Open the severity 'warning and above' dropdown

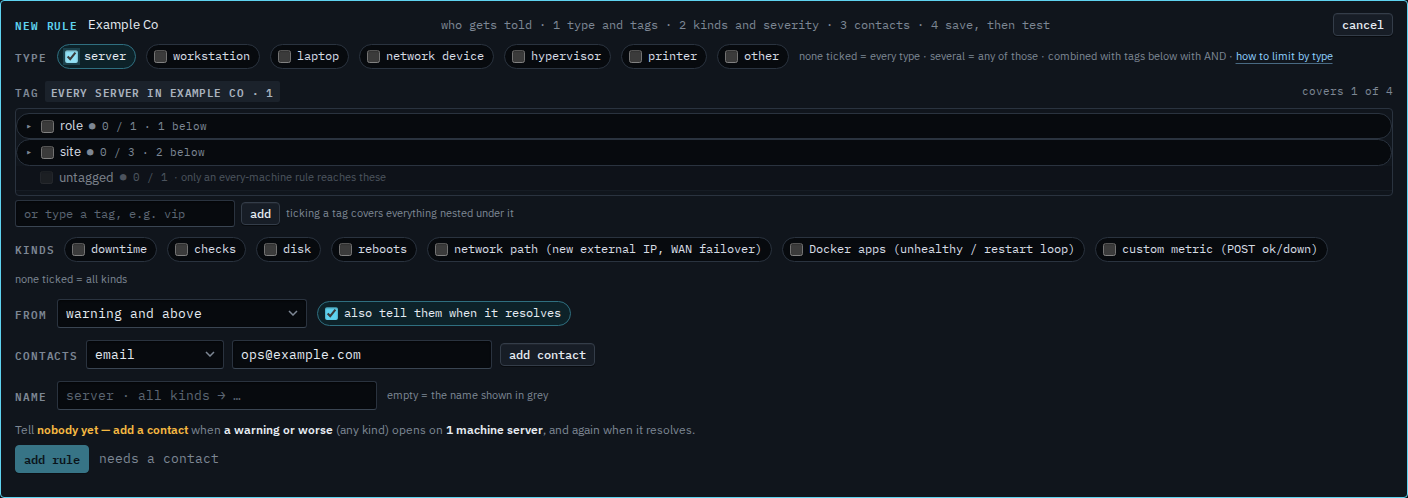tap(182, 314)
